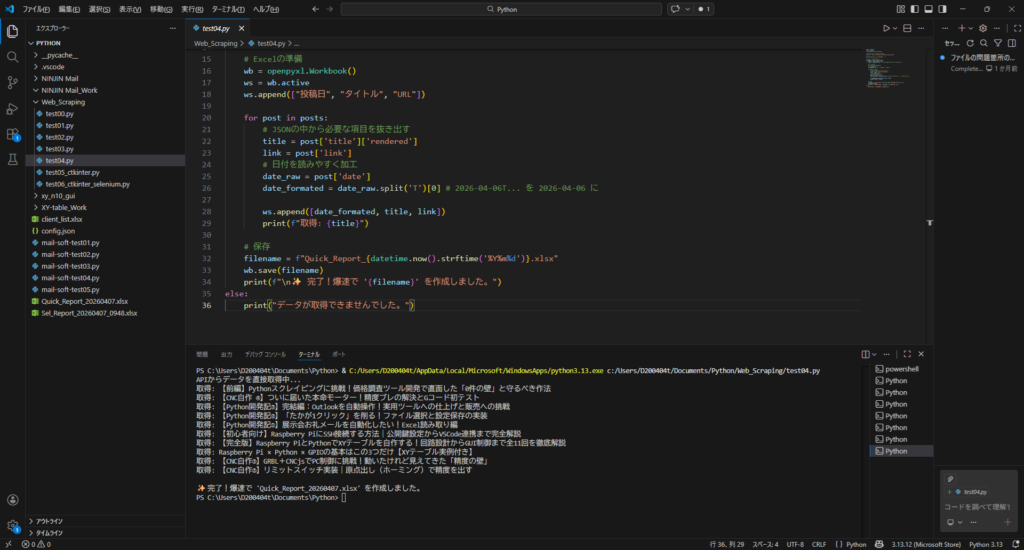1024x550 pixels.
Task: Expand the xy_n10_gui folder
Action: [x=57, y=196]
